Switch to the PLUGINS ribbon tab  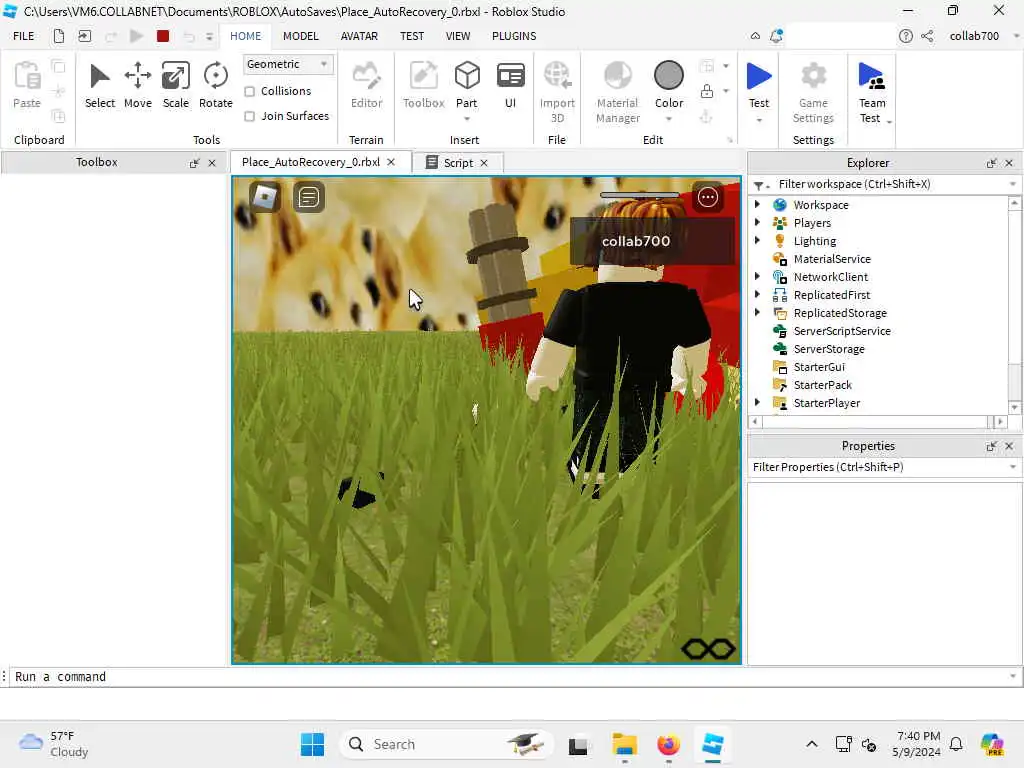coord(514,36)
